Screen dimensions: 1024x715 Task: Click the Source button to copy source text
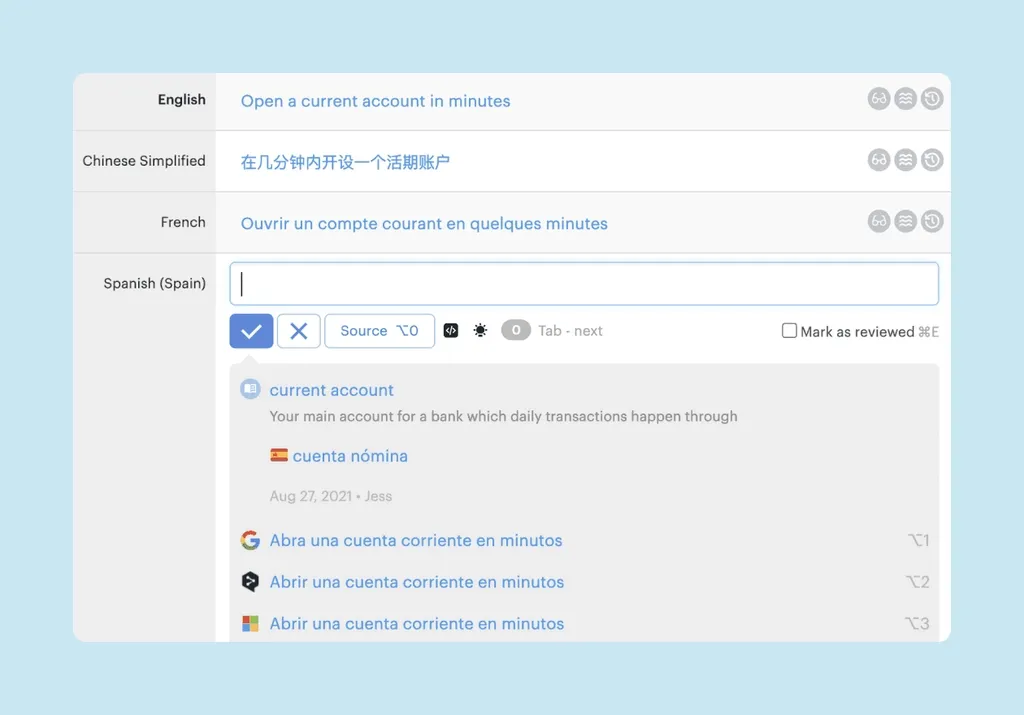pyautogui.click(x=379, y=331)
